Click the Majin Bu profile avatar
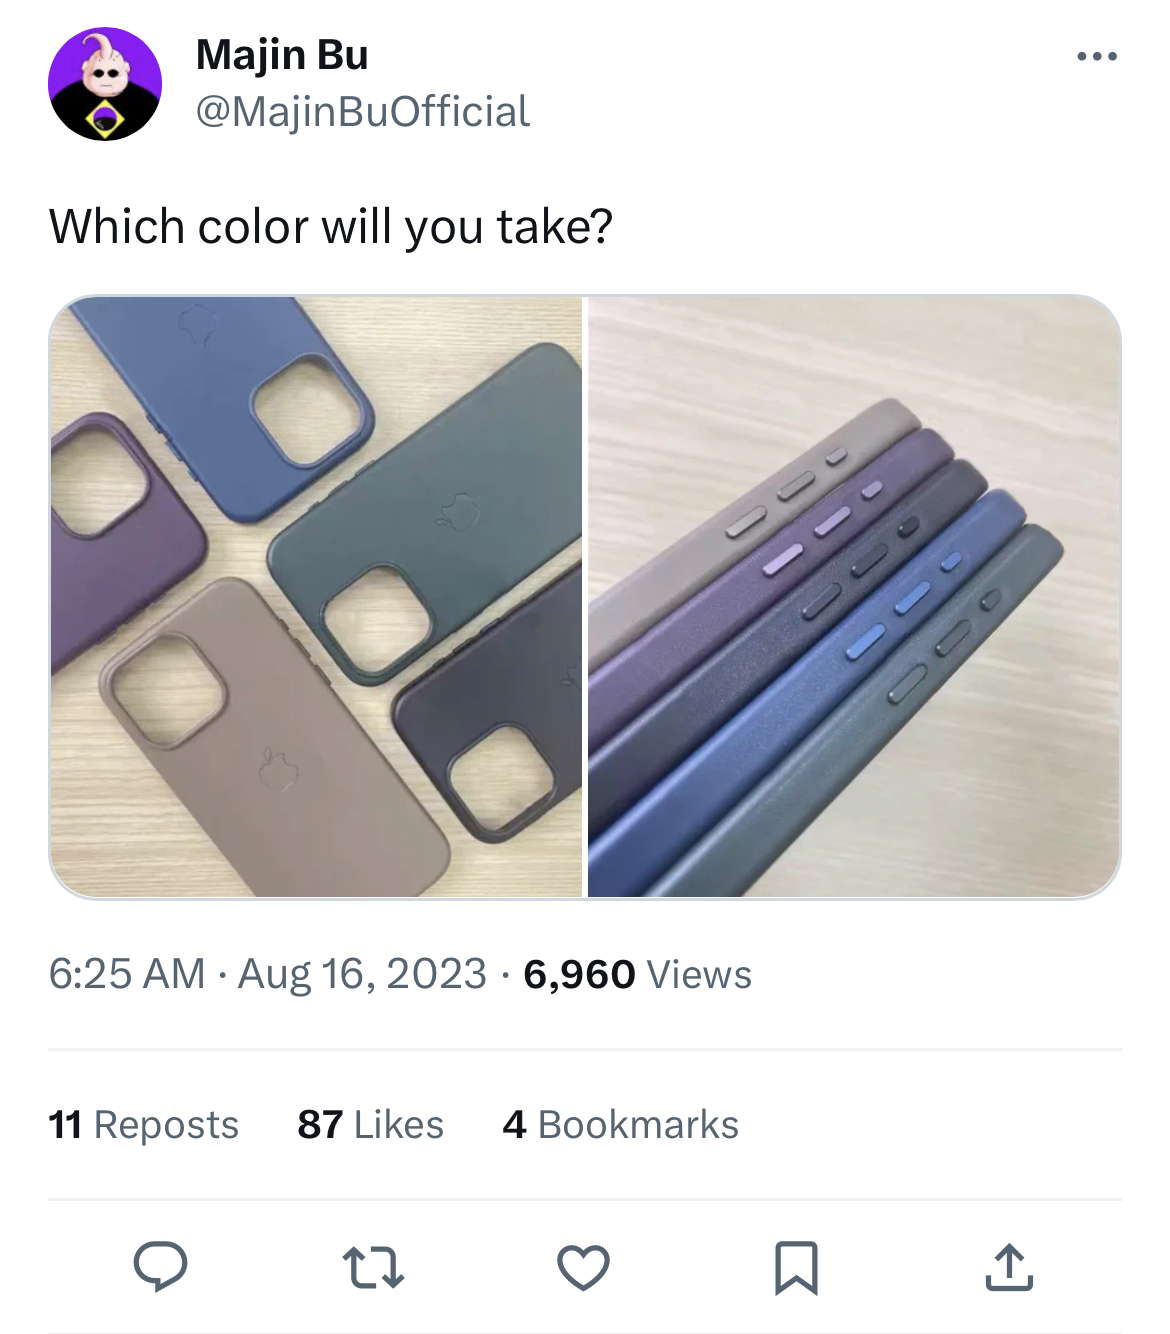This screenshot has height=1334, width=1170. (105, 84)
